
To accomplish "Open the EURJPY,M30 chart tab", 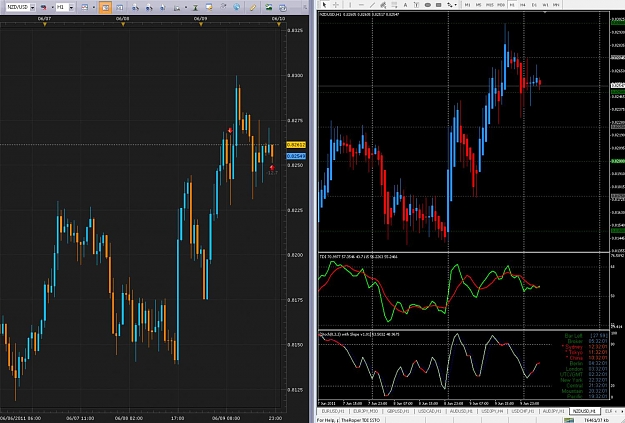I will 365,411.
